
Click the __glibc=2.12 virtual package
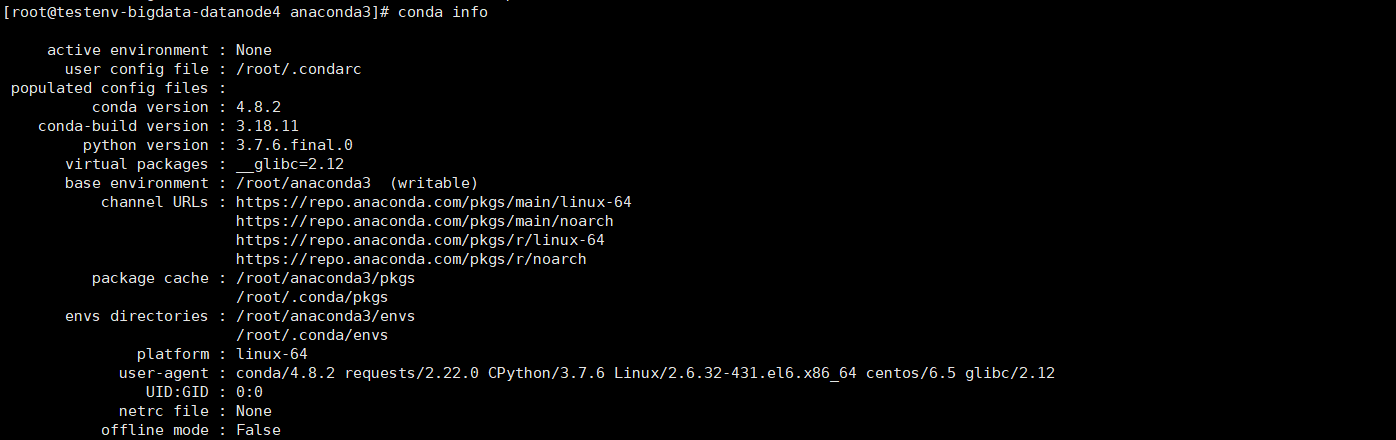click(290, 164)
